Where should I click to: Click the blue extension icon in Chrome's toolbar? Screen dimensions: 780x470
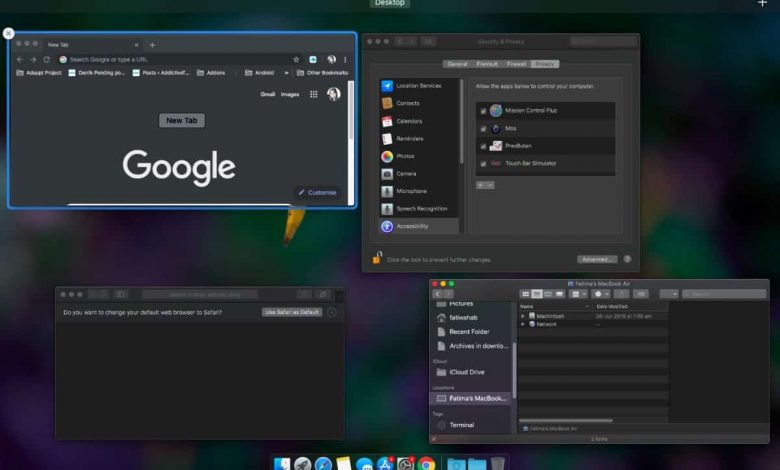(x=313, y=60)
